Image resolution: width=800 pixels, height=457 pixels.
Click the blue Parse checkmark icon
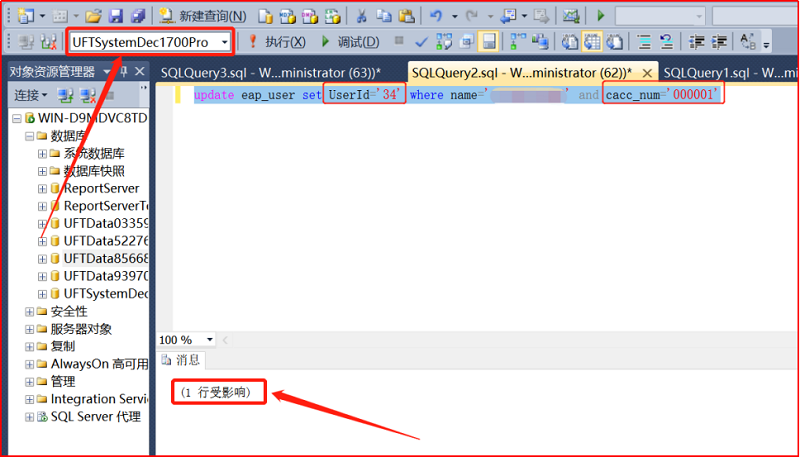pyautogui.click(x=421, y=42)
